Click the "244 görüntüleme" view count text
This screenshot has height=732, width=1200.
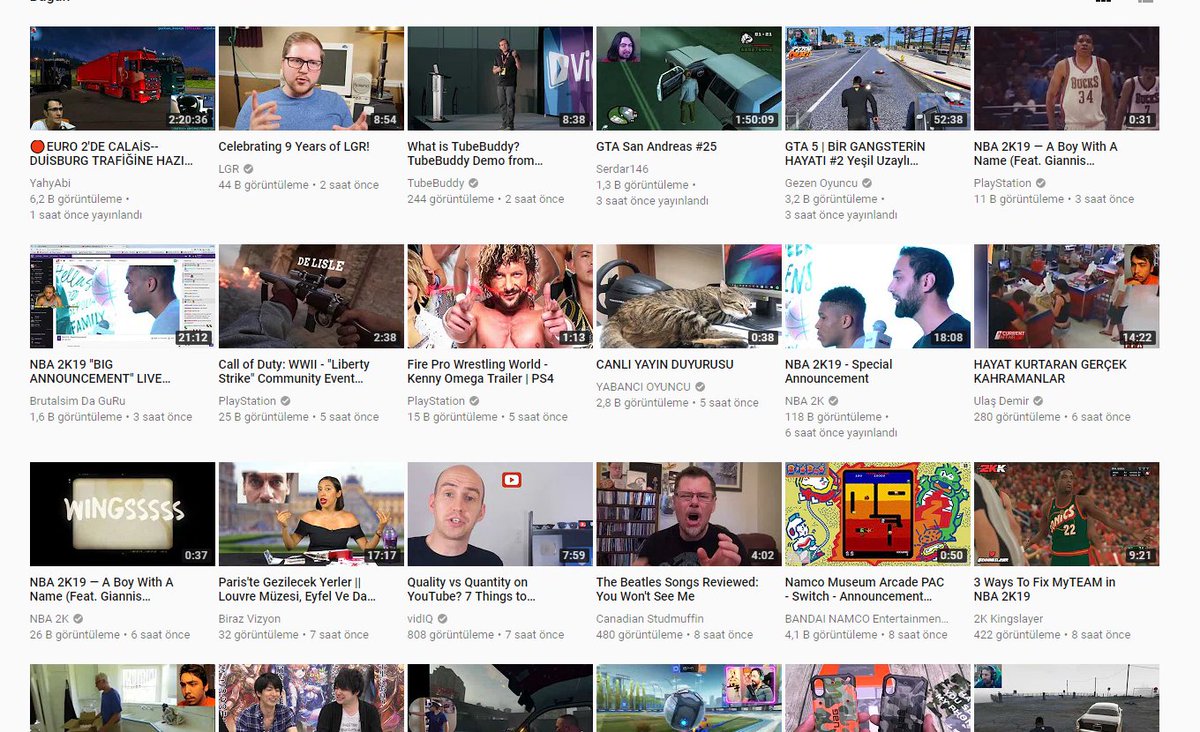click(x=450, y=199)
